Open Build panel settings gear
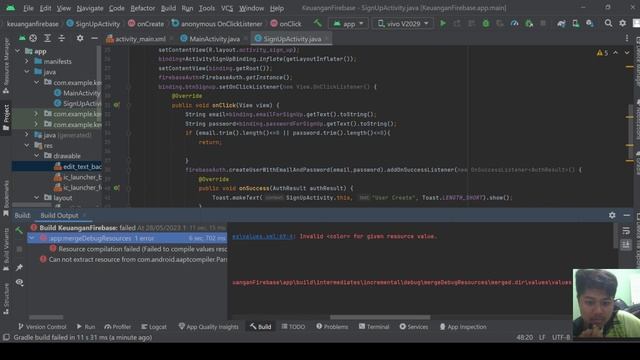Viewport: 640px width, 360px height. [x=612, y=215]
